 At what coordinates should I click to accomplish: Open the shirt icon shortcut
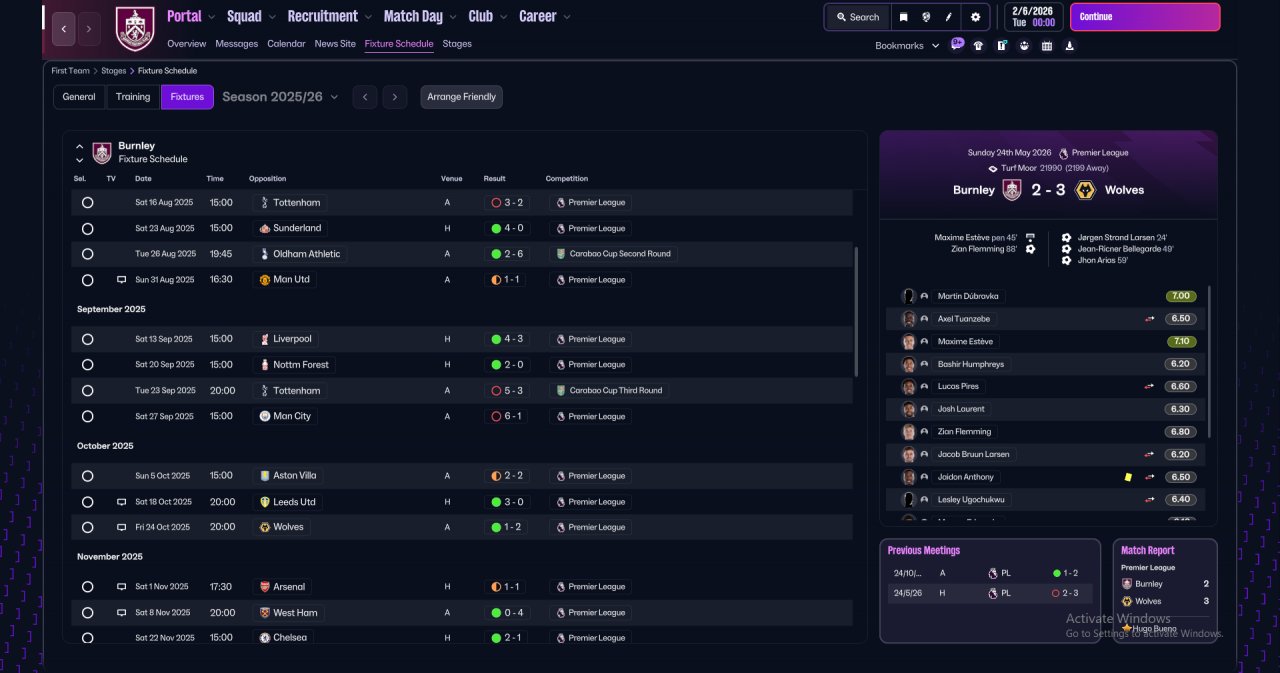(978, 45)
